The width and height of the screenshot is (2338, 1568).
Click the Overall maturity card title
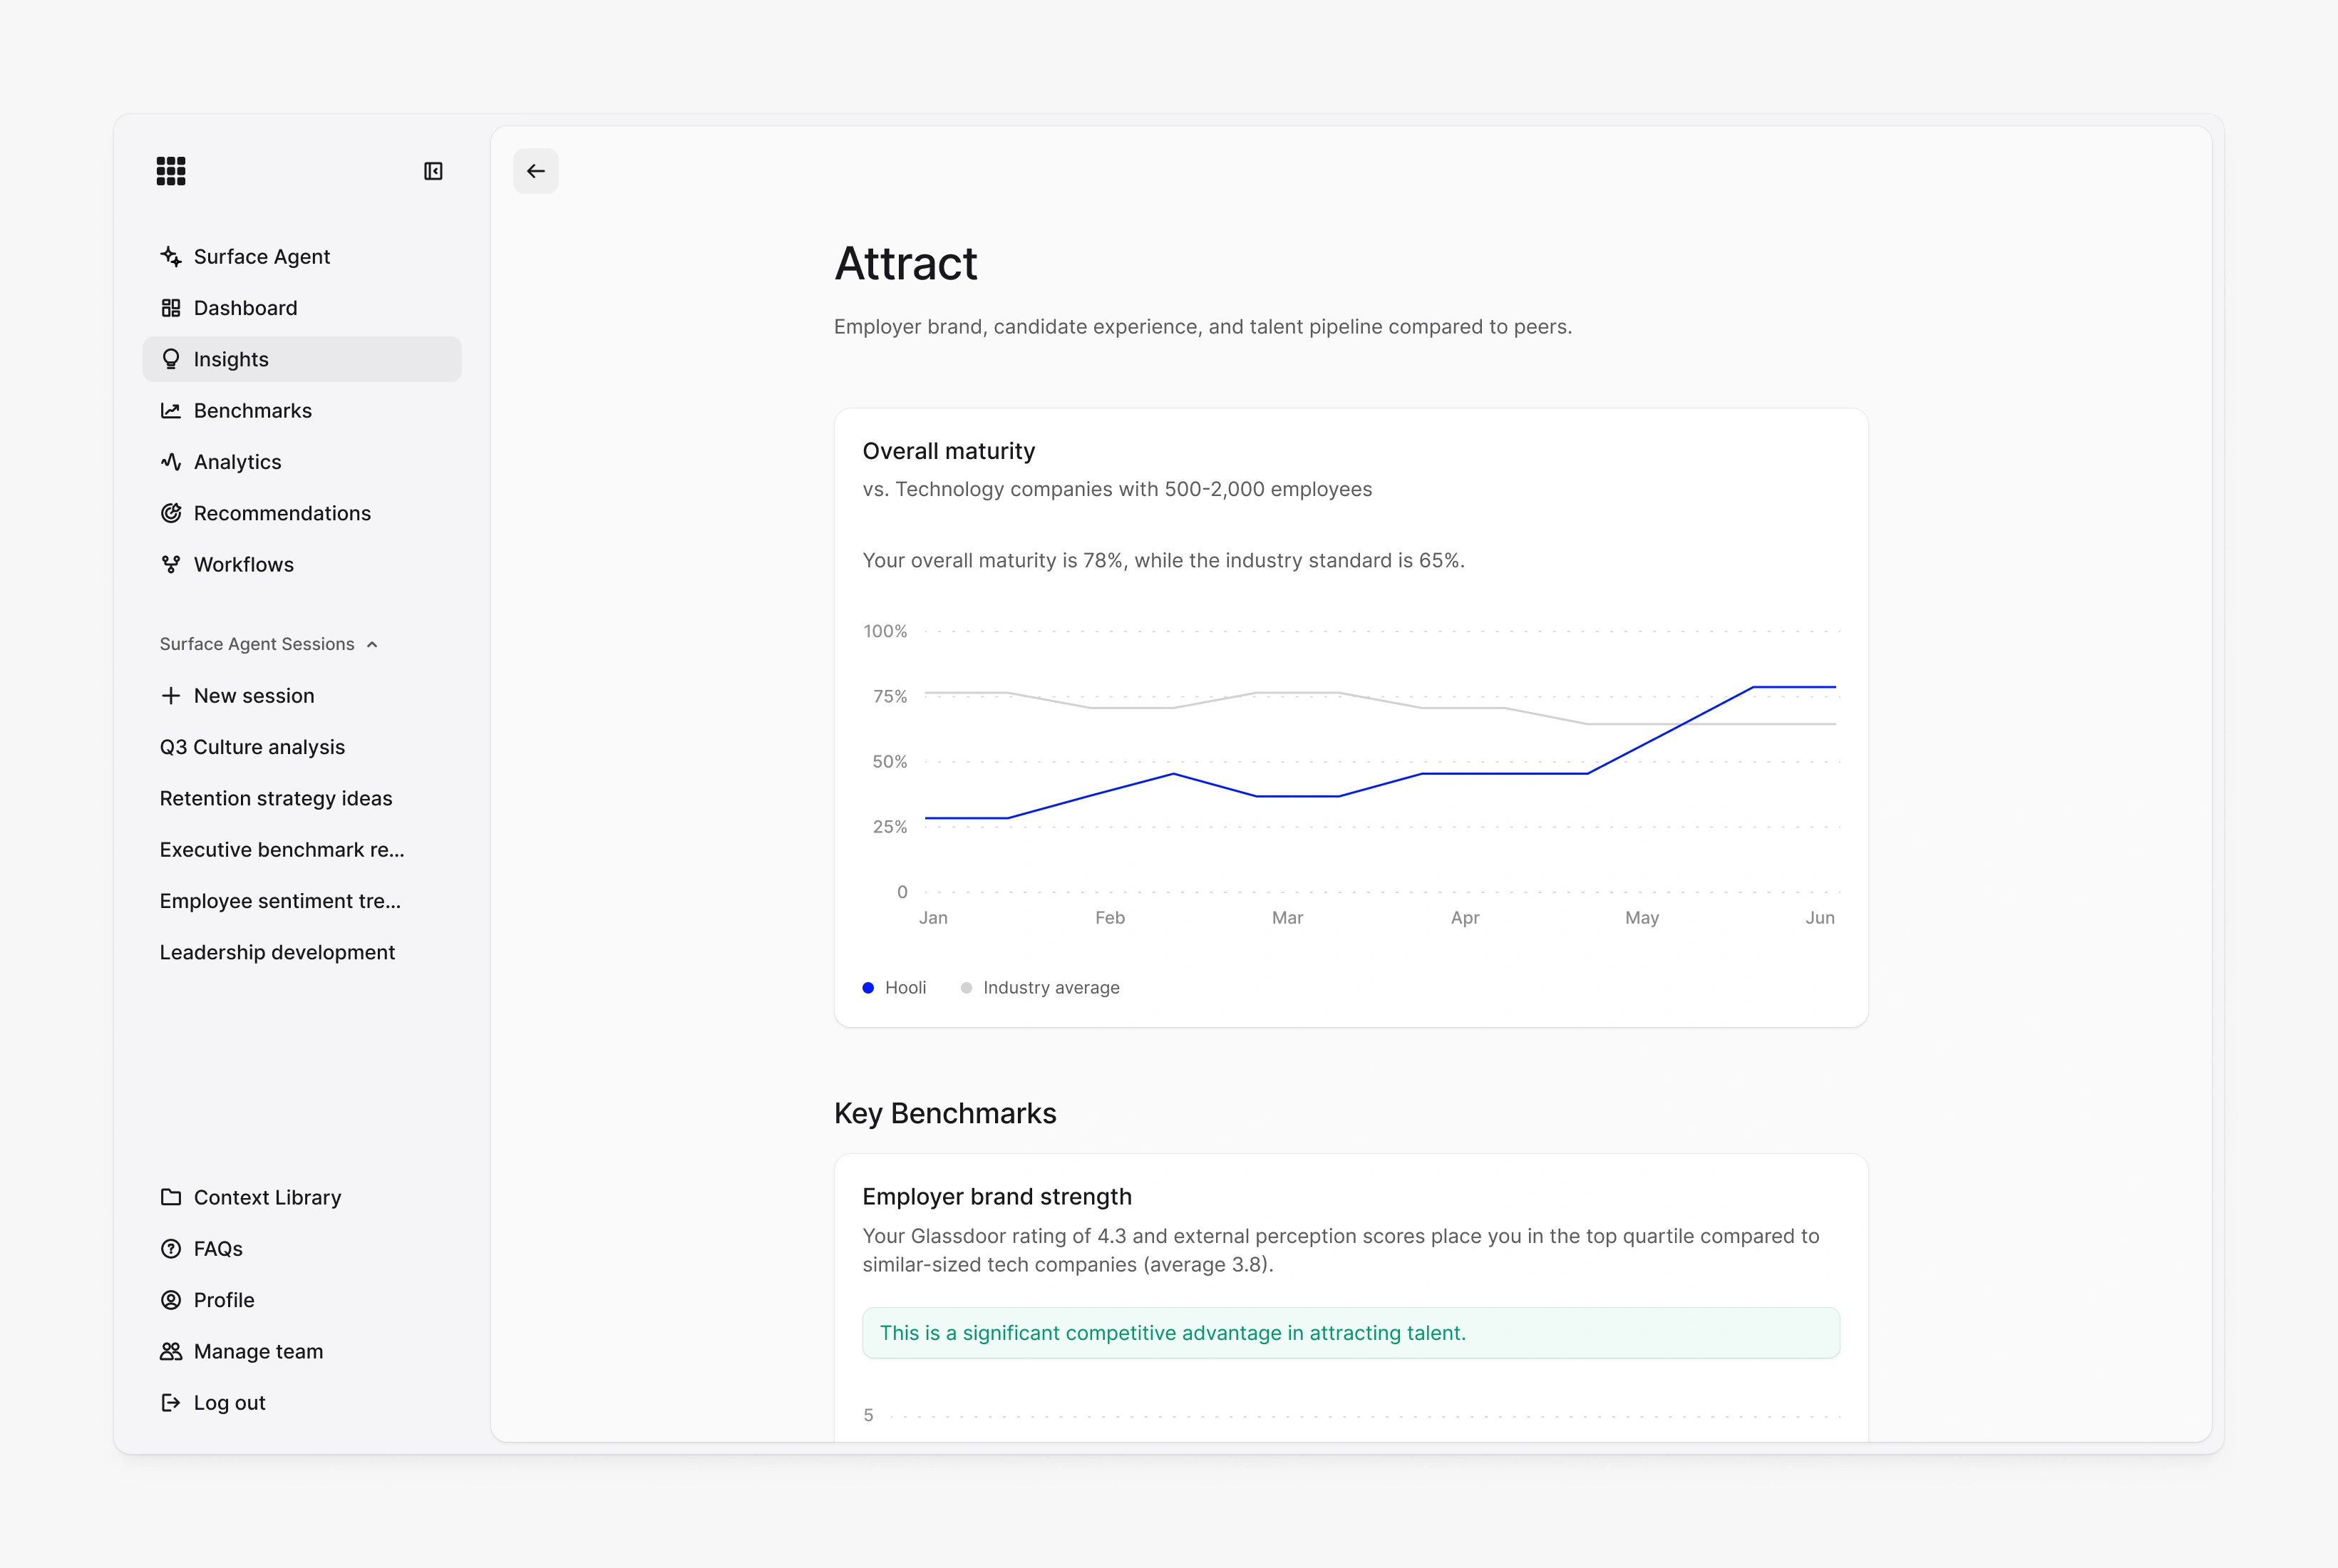(x=949, y=451)
